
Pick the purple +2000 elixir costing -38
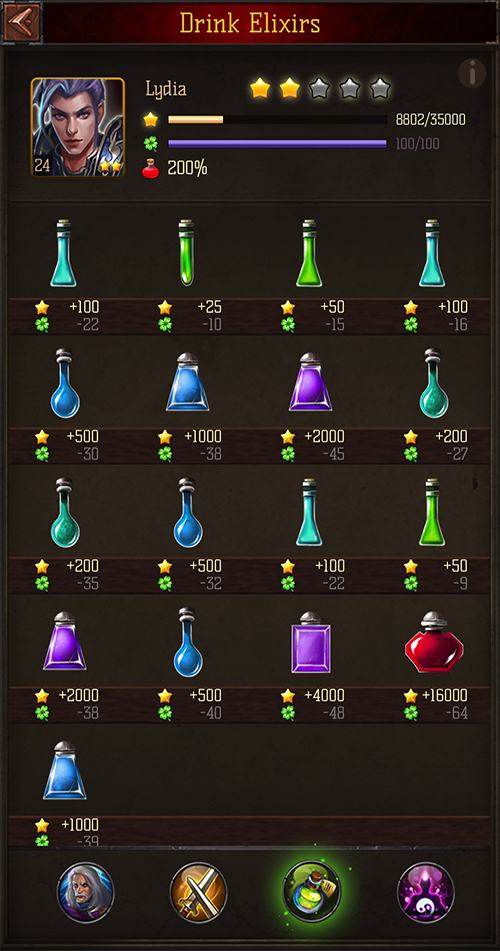click(x=64, y=641)
